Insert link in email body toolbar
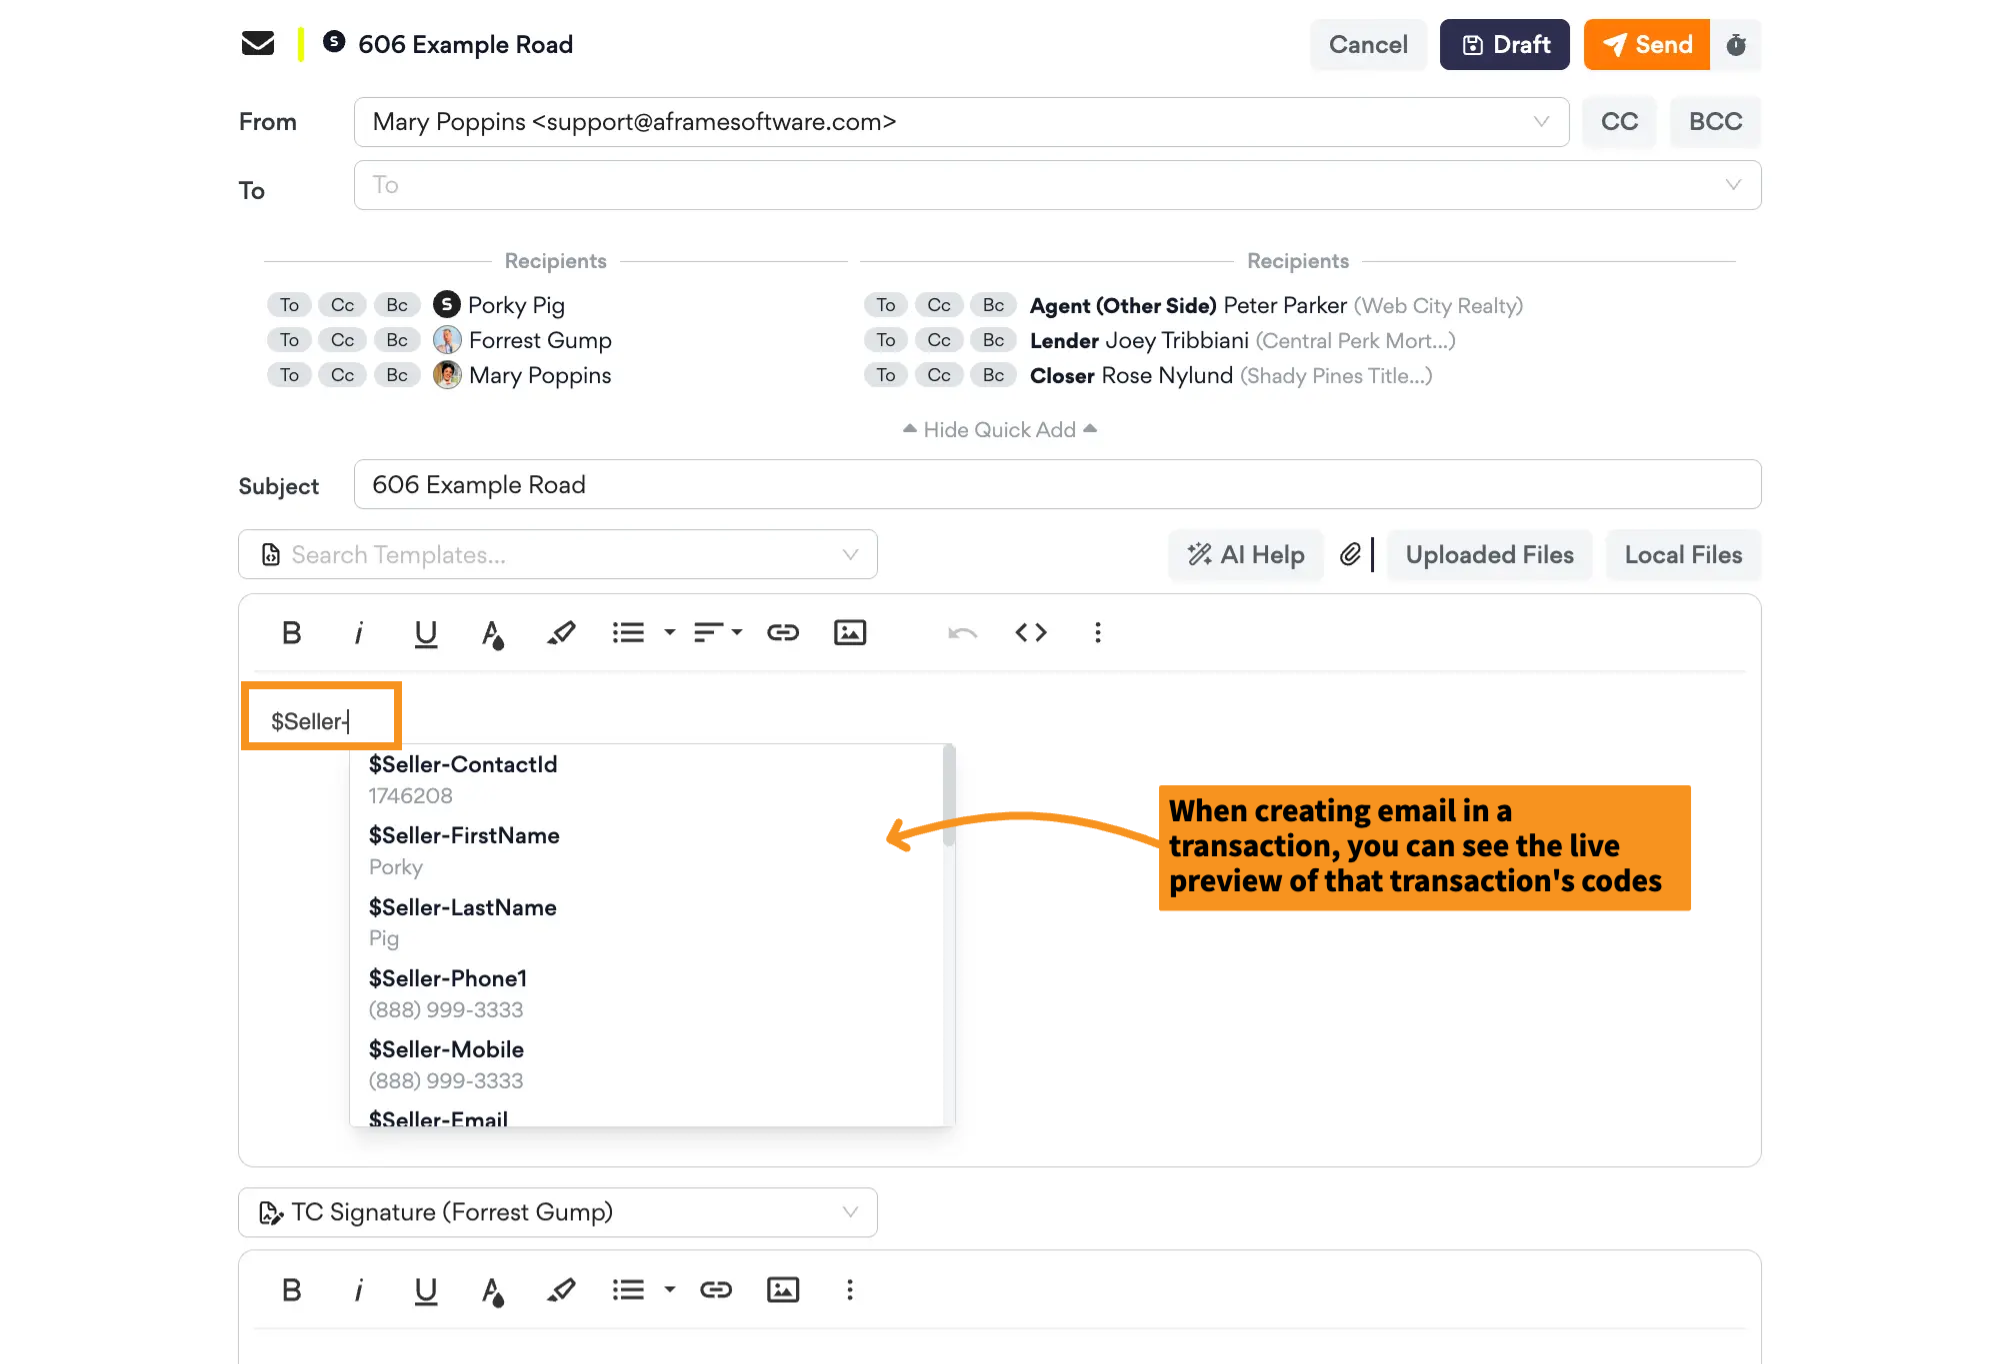Viewport: 2001px width, 1364px height. pos(783,633)
